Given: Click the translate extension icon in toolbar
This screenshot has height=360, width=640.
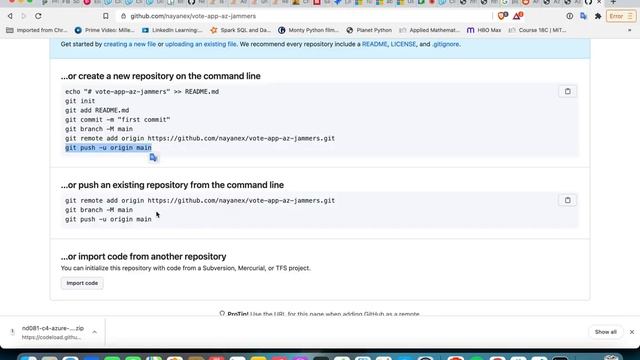Looking at the screenshot, I should tap(583, 16).
